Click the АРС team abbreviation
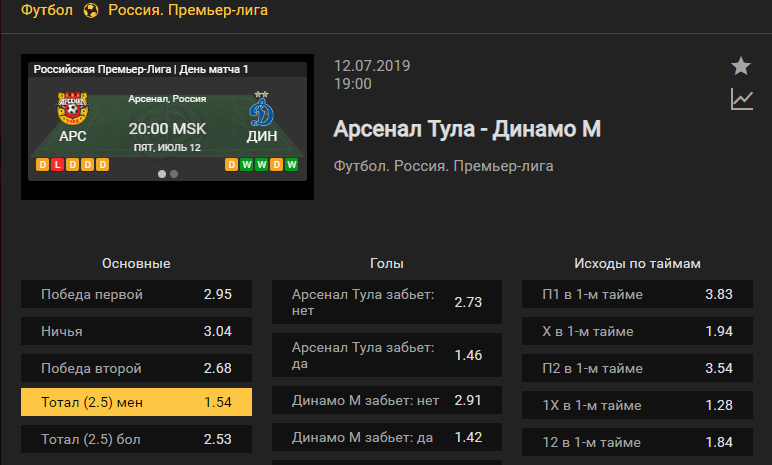Image resolution: width=772 pixels, height=465 pixels. click(x=72, y=136)
